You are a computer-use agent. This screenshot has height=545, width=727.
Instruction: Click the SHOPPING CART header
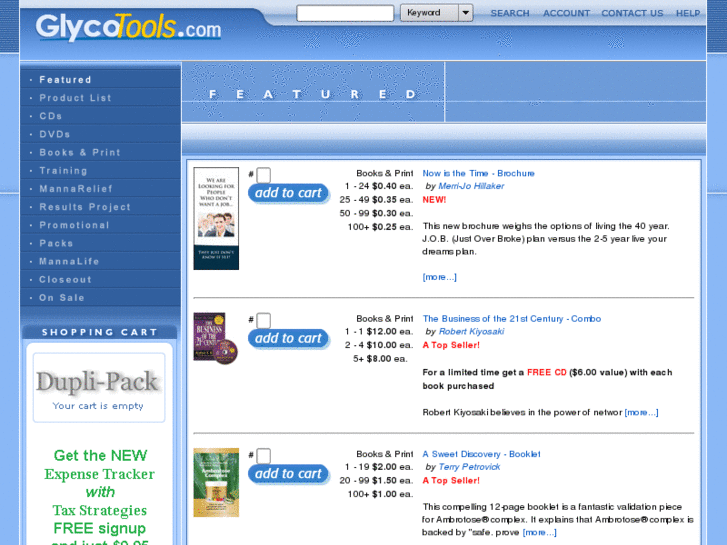pos(100,332)
